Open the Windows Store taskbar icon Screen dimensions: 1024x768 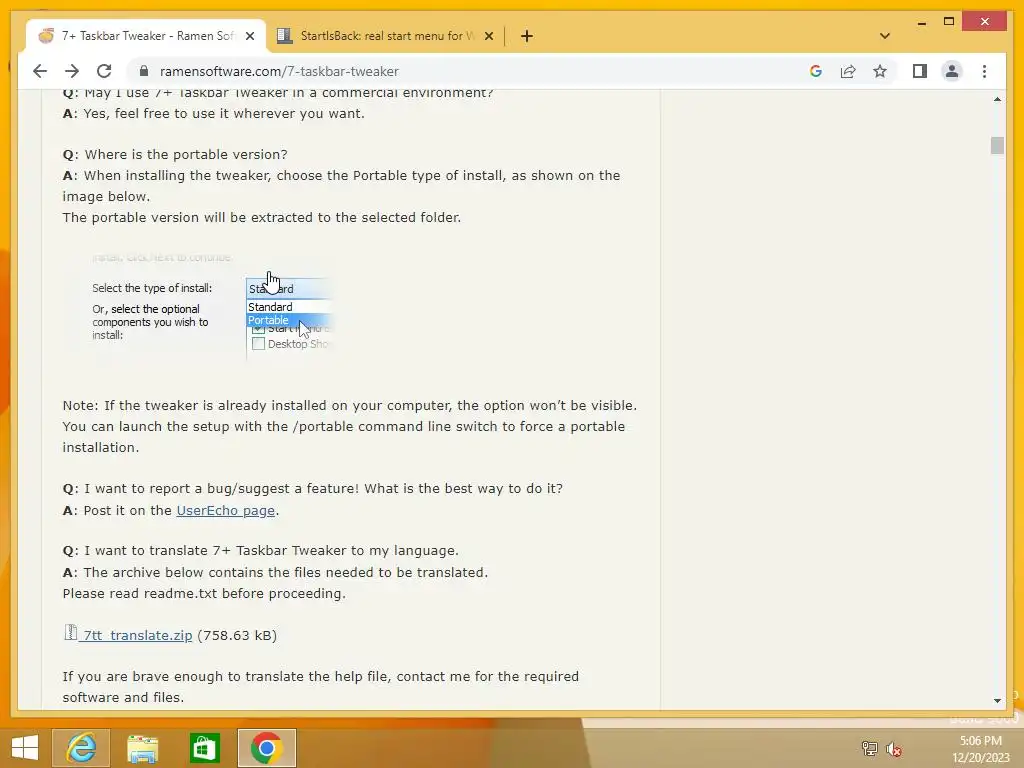point(204,748)
